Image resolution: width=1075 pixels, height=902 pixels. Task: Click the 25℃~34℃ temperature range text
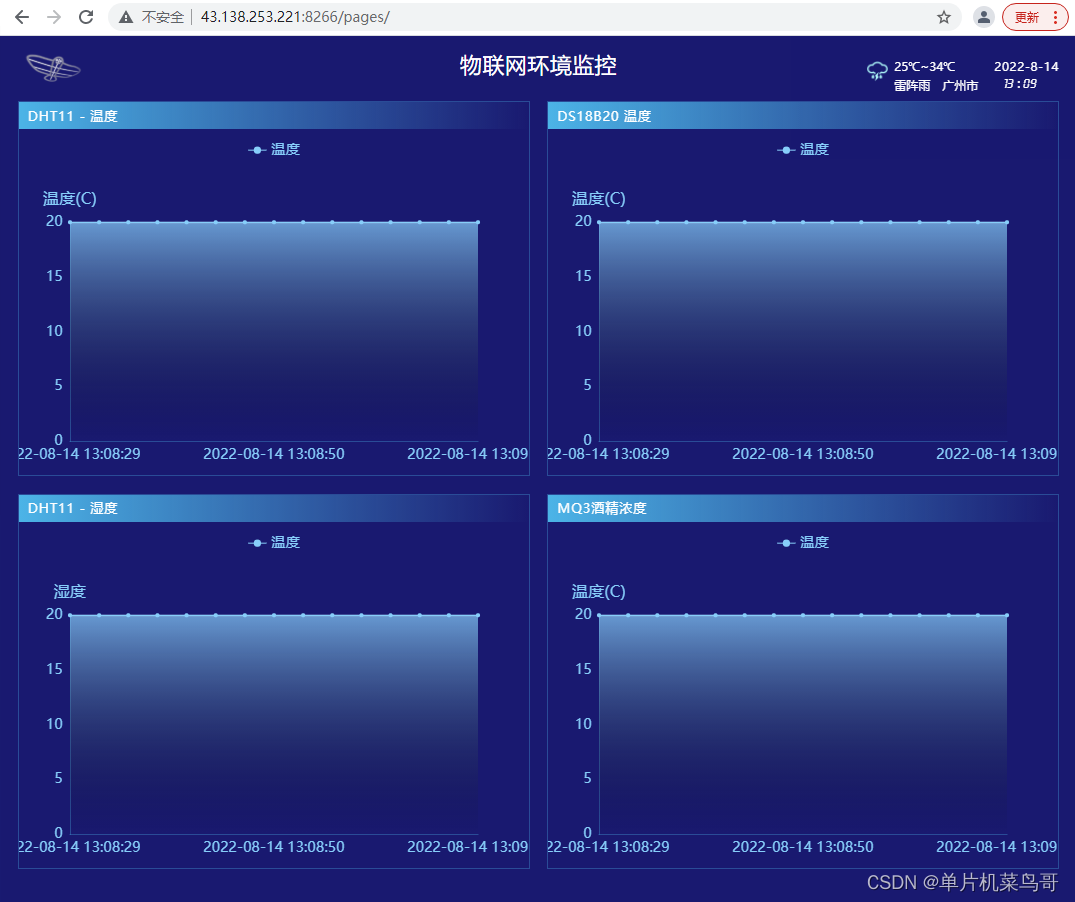click(924, 66)
